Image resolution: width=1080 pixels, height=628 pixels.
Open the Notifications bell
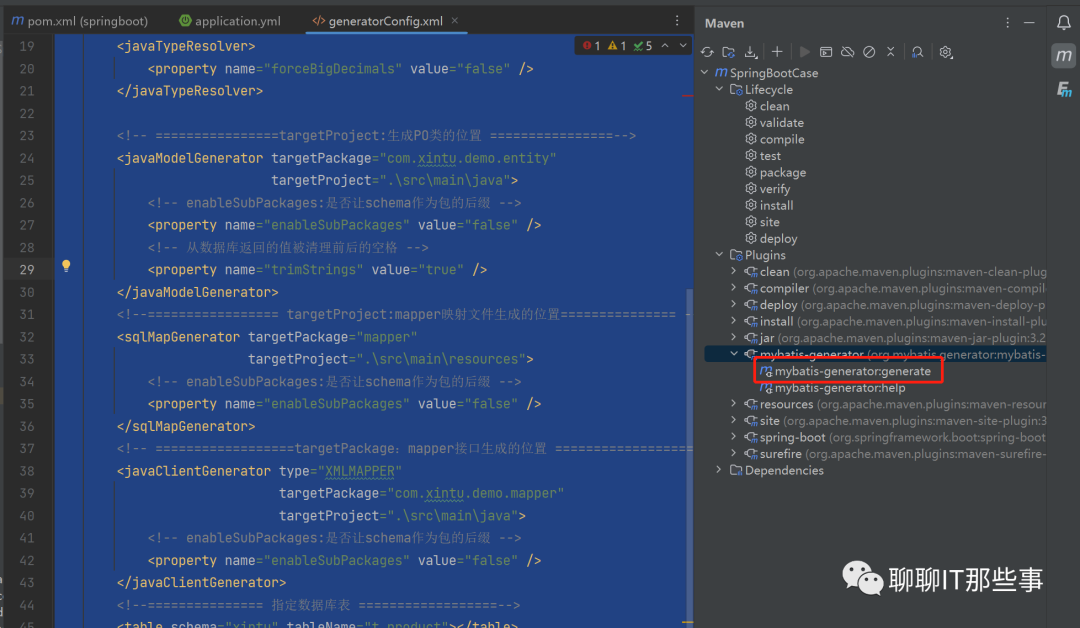[1063, 23]
